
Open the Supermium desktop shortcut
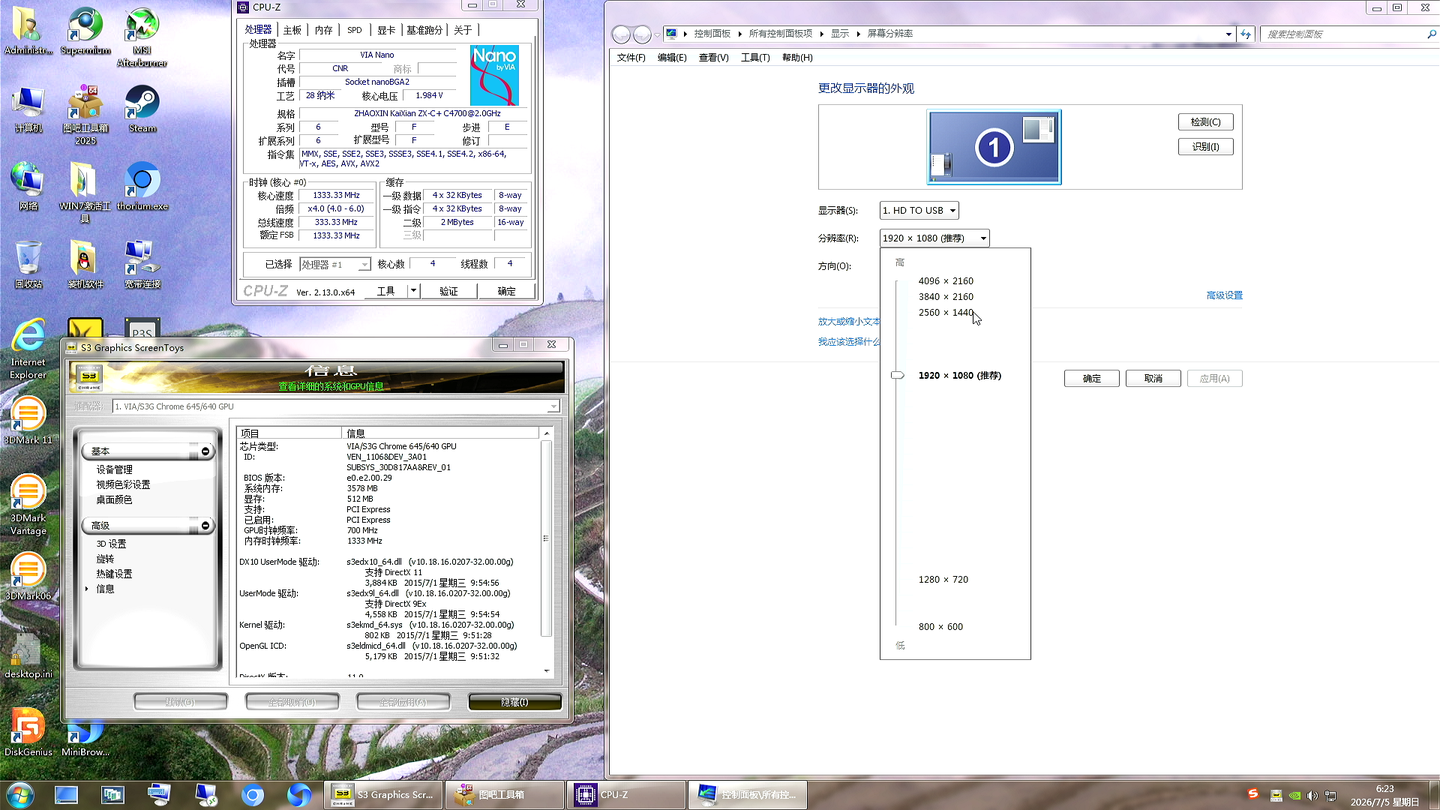85,31
